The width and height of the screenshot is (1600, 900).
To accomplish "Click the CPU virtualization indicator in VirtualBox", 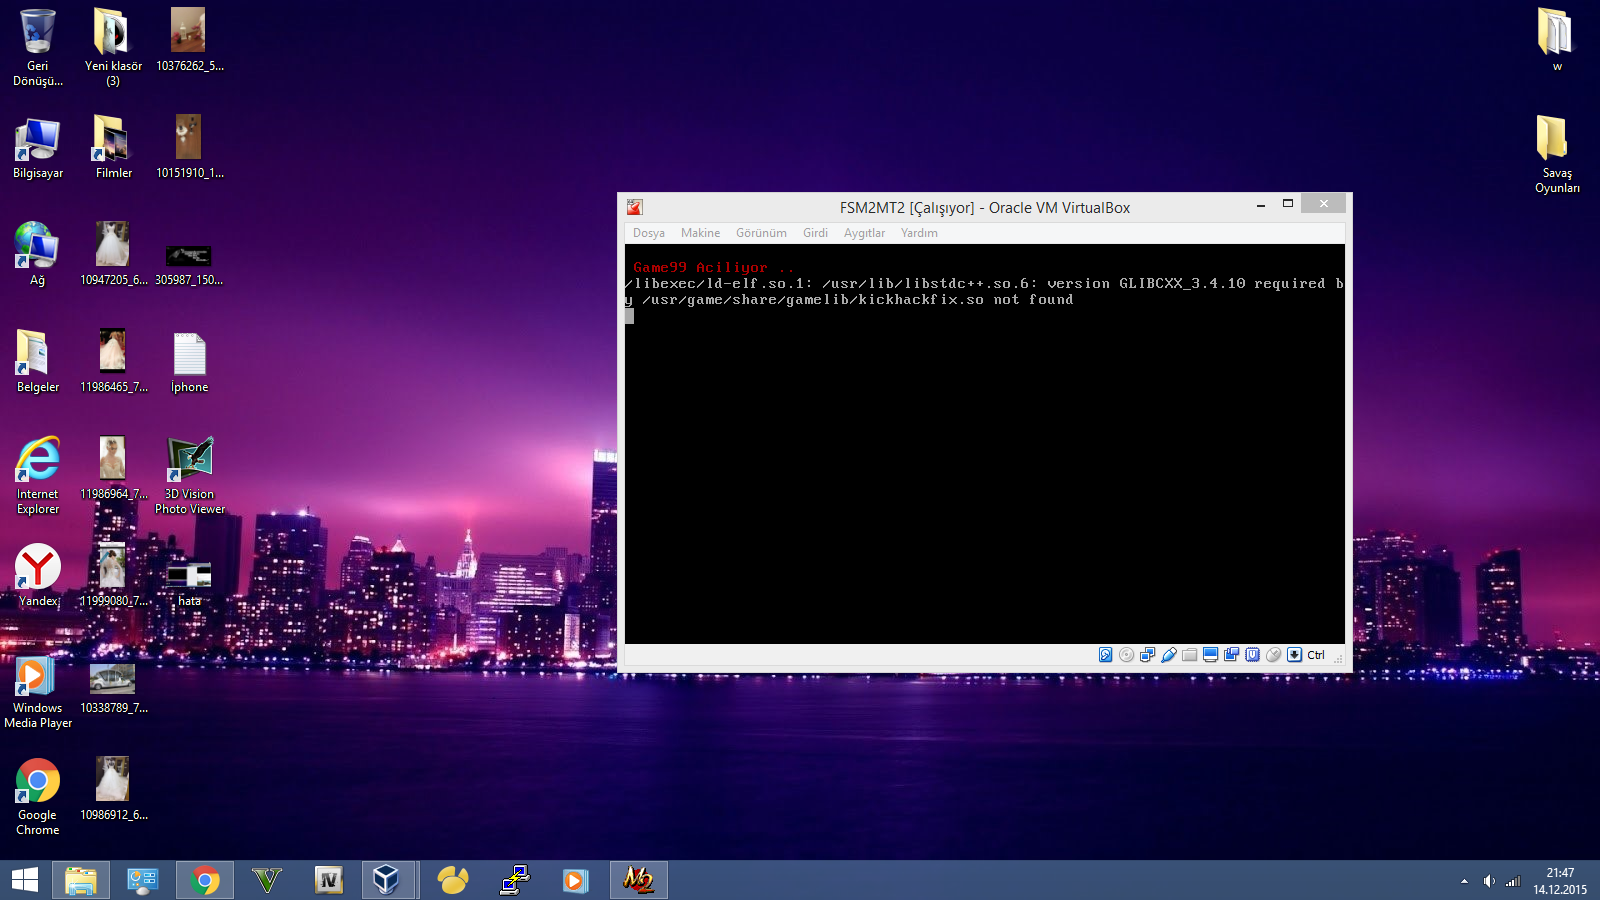I will (1252, 655).
